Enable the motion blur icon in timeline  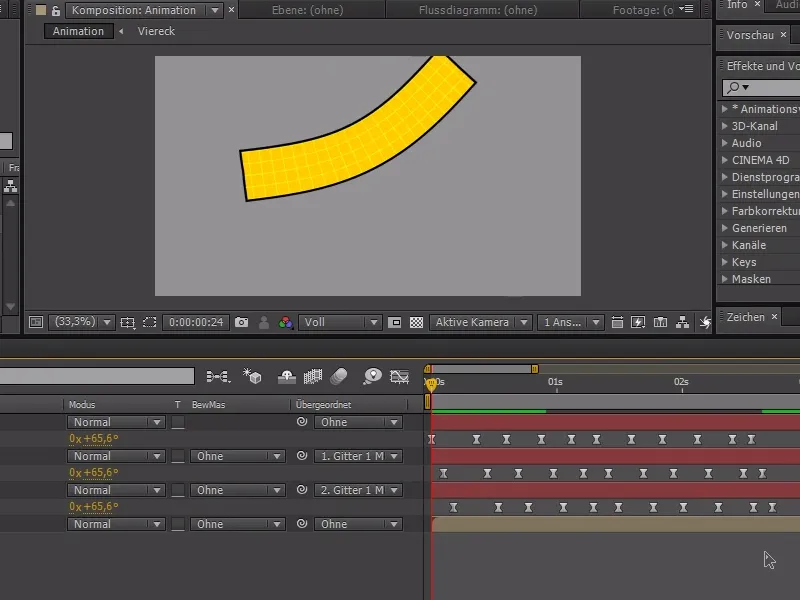pos(339,377)
